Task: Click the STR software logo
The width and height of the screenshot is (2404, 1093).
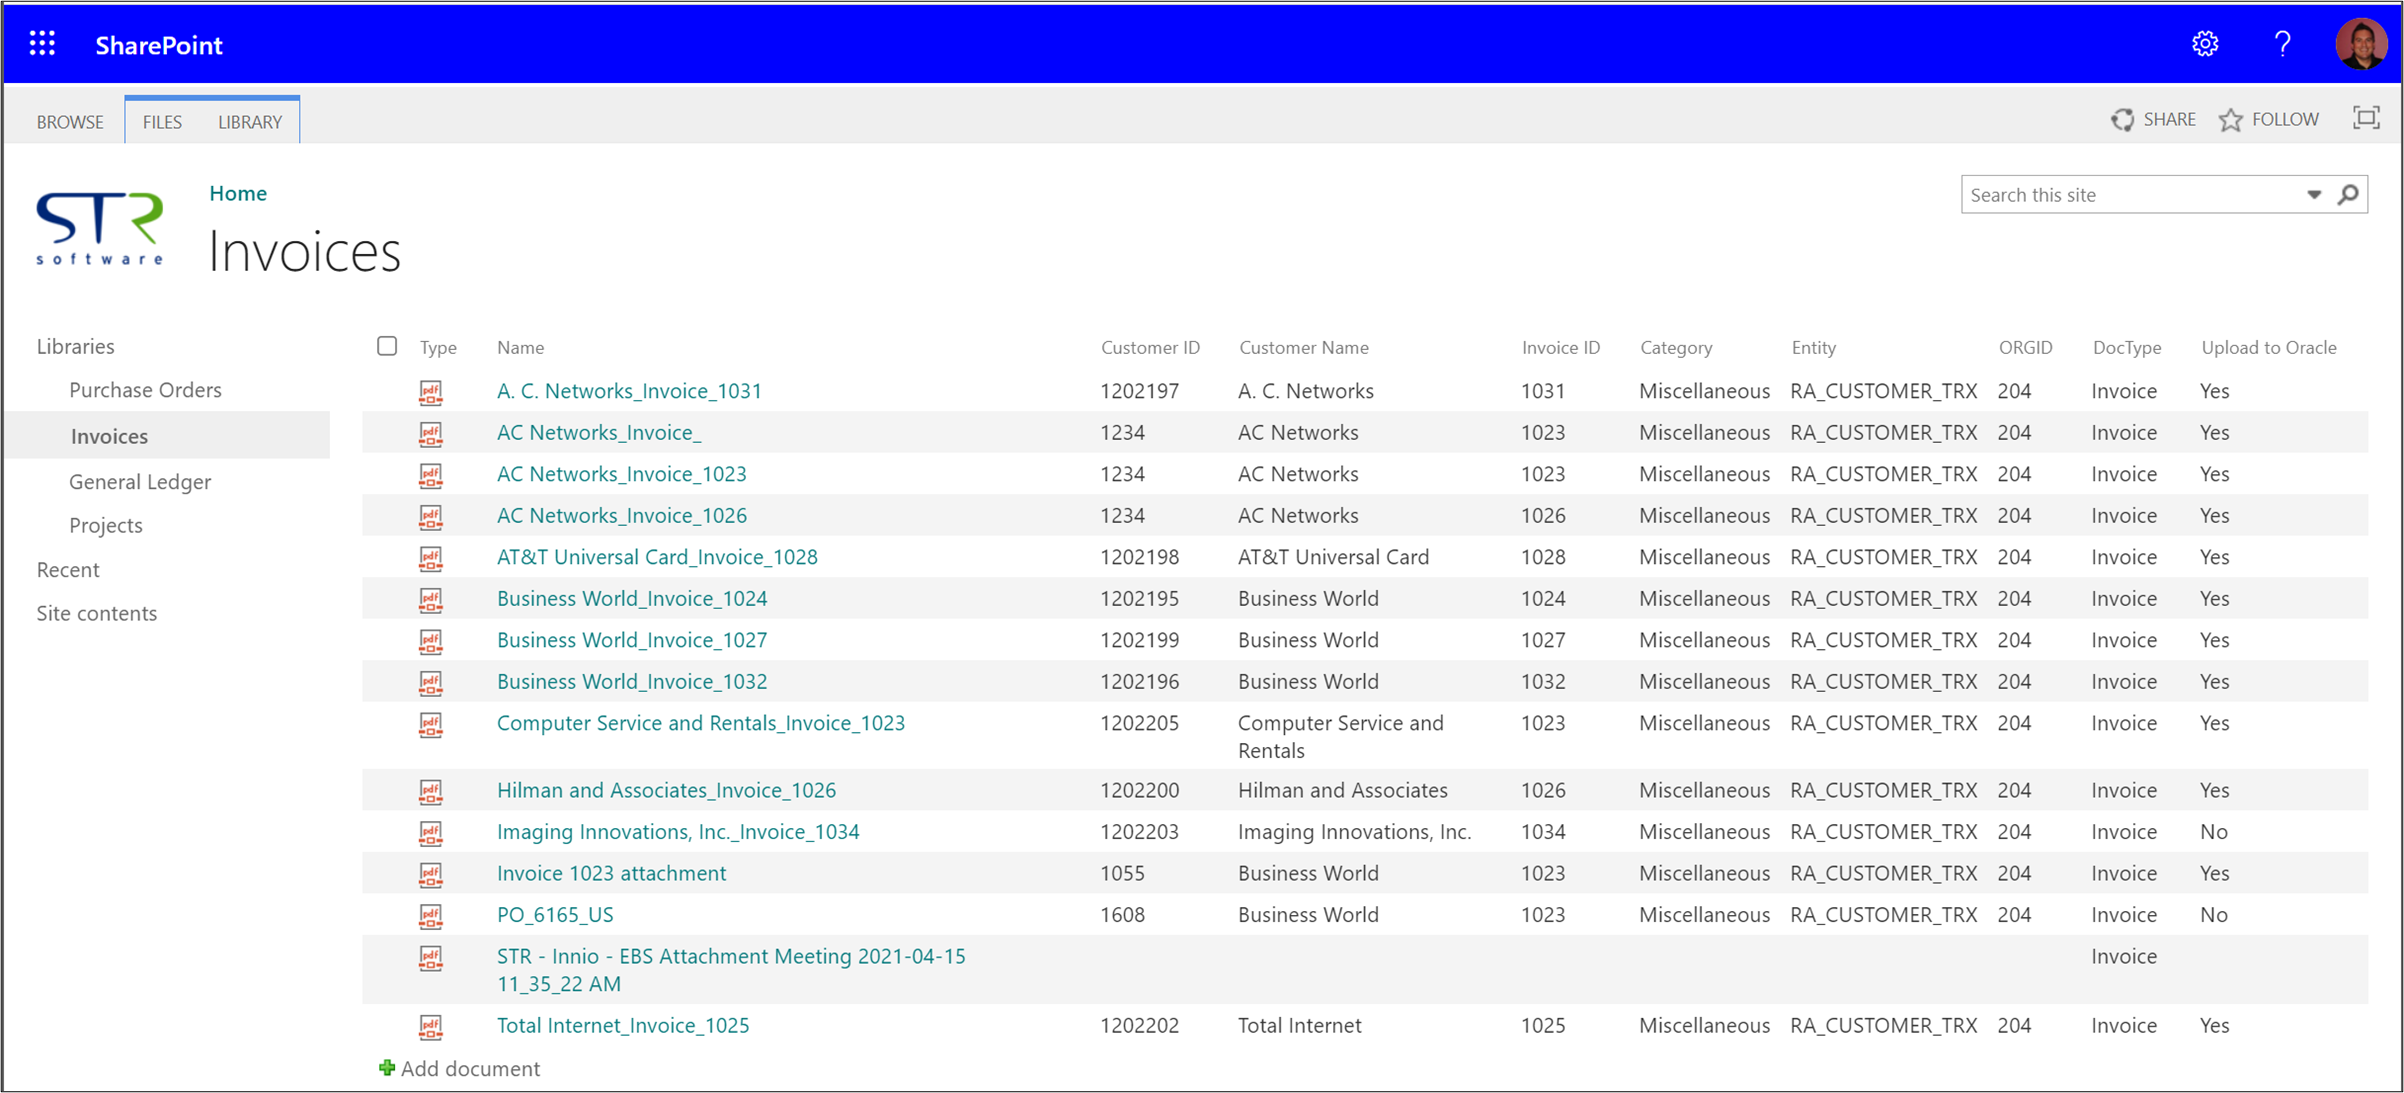Action: point(100,229)
